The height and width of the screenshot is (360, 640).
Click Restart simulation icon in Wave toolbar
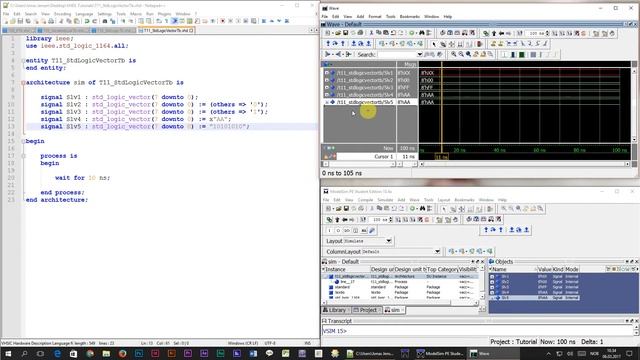(519, 33)
